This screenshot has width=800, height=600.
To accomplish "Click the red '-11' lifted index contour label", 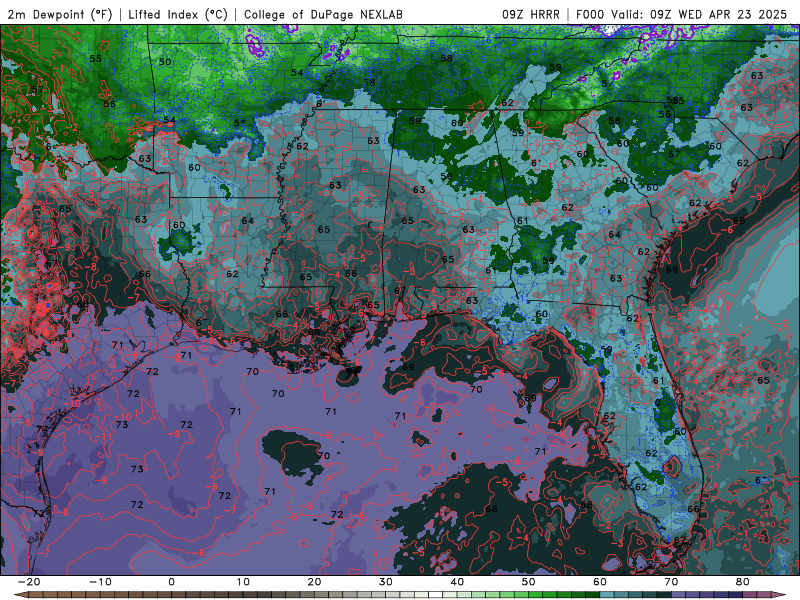I will click(106, 437).
